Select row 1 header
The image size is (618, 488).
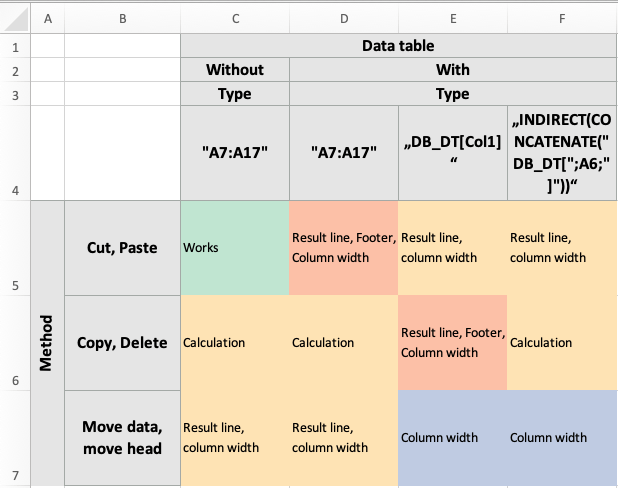[x=15, y=46]
